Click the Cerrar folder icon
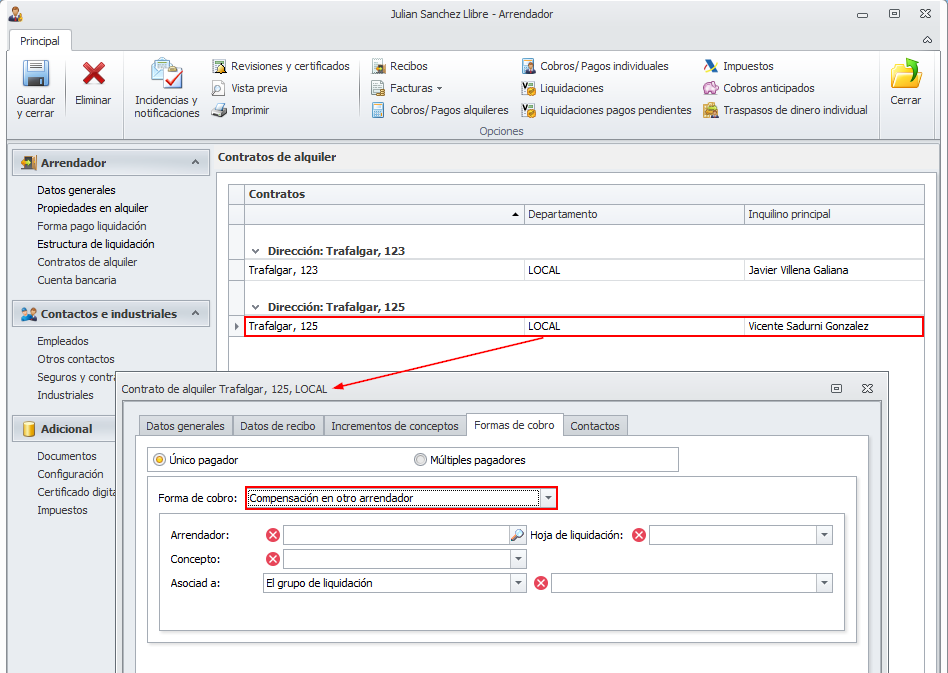This screenshot has height=673, width=948. (x=906, y=73)
